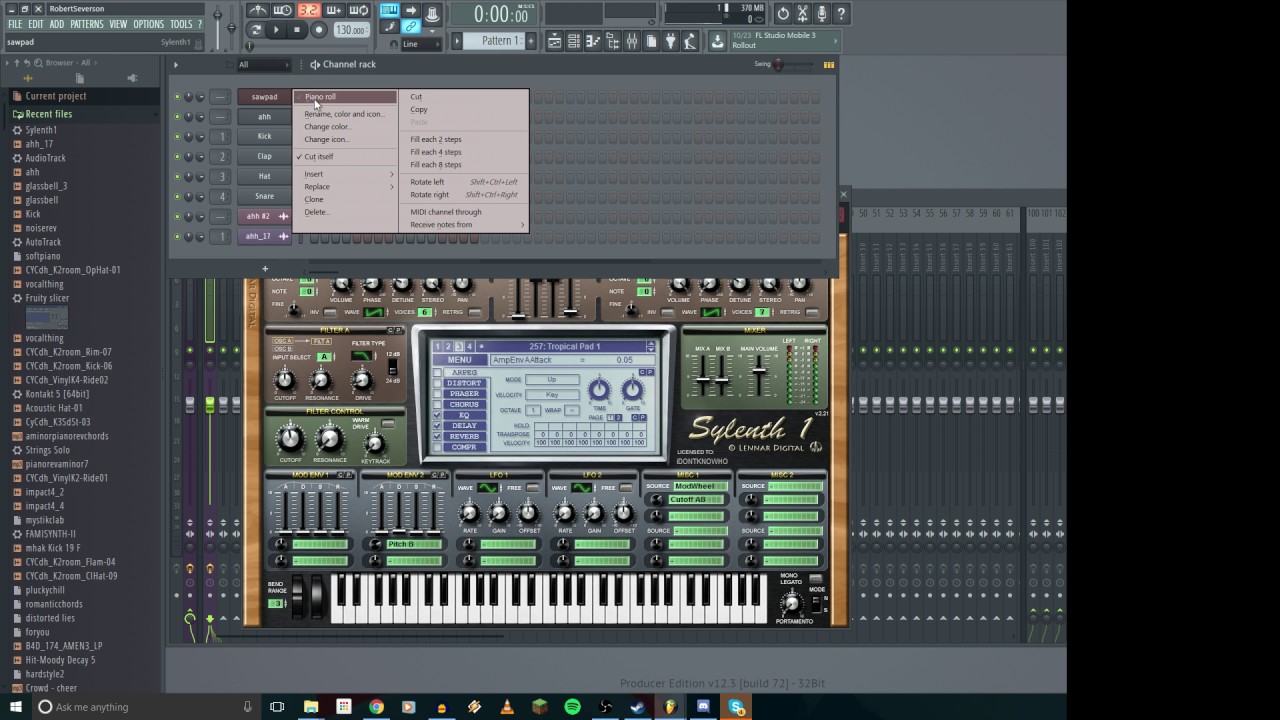
Task: Open the TOOLS menu in menu bar
Action: click(181, 24)
